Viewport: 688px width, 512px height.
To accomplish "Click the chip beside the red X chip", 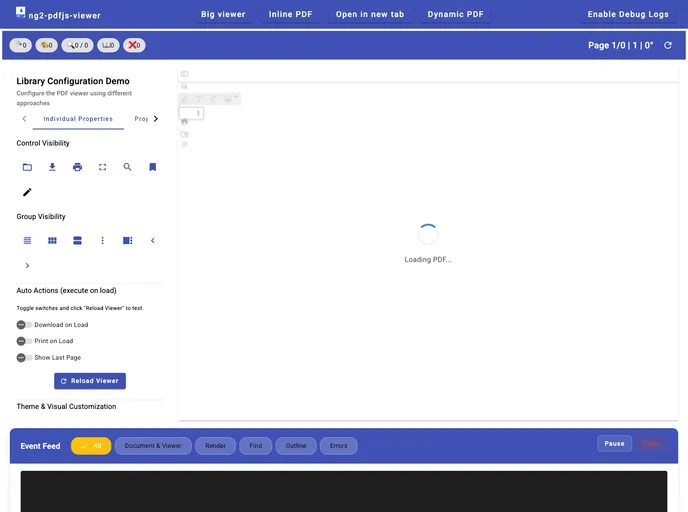I will click(x=108, y=45).
